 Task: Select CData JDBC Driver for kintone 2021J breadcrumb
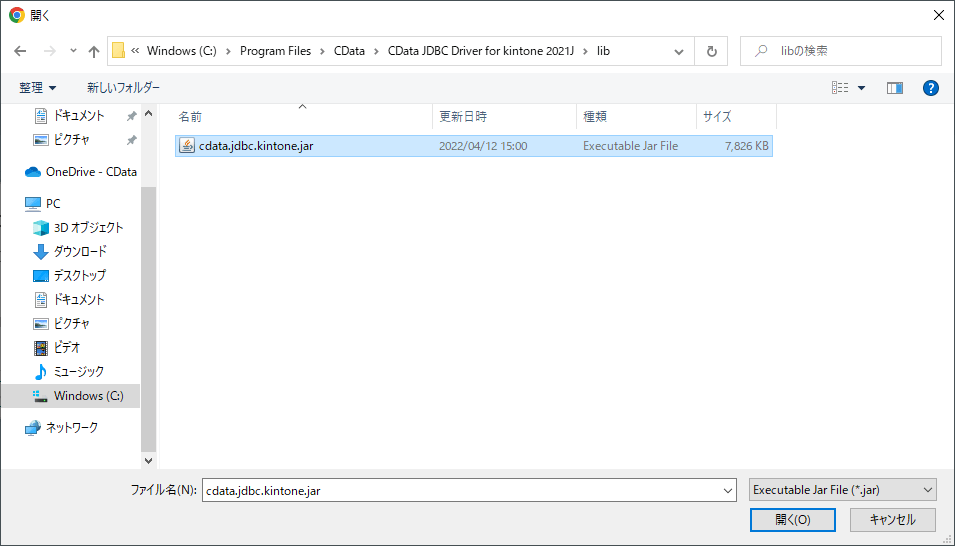(x=481, y=51)
